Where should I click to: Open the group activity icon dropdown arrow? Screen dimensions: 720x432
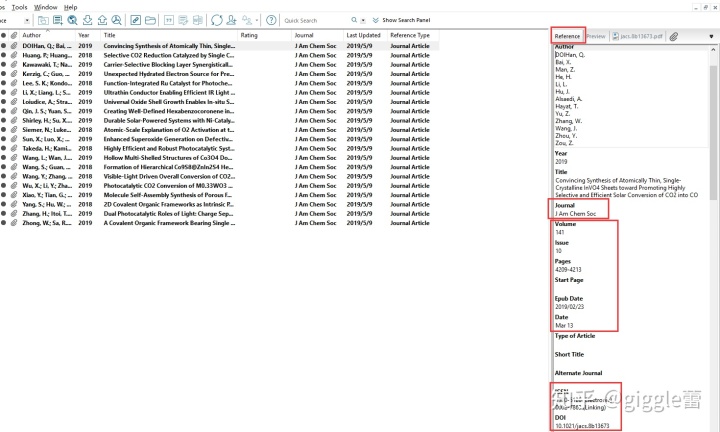click(257, 20)
